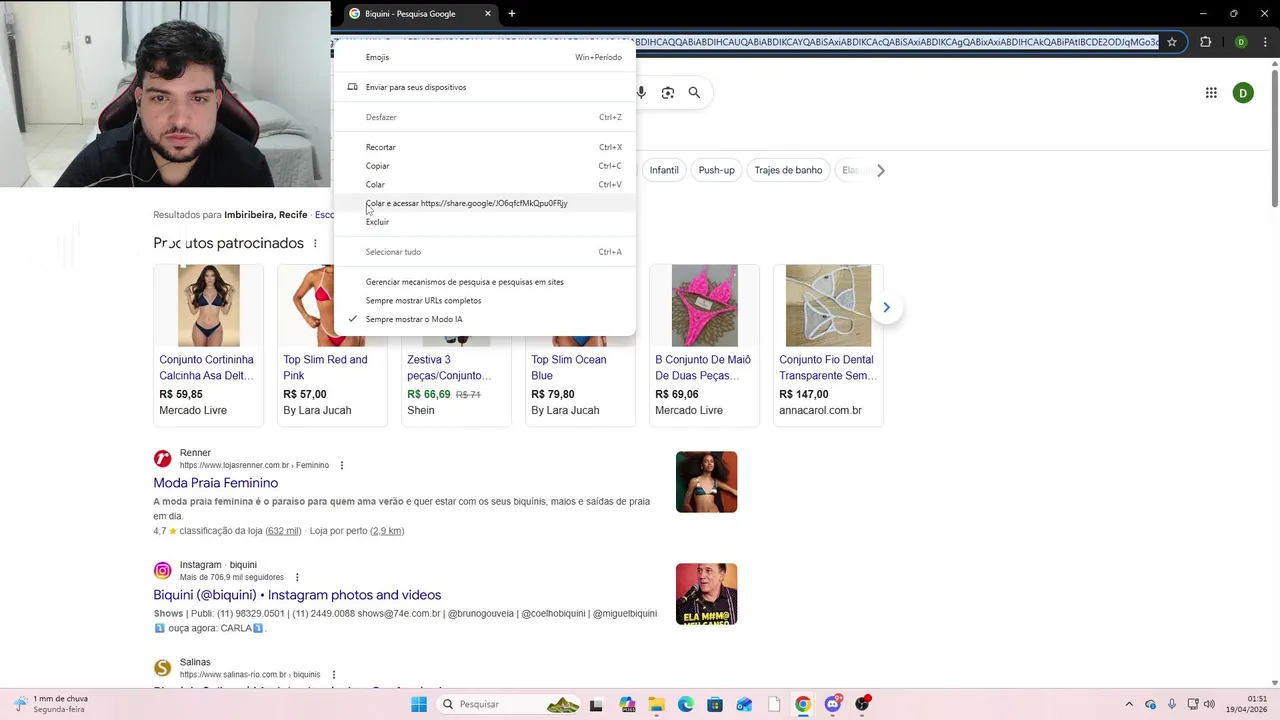Click the page vertical scrollbar
This screenshot has height=720, width=1280.
1274,140
